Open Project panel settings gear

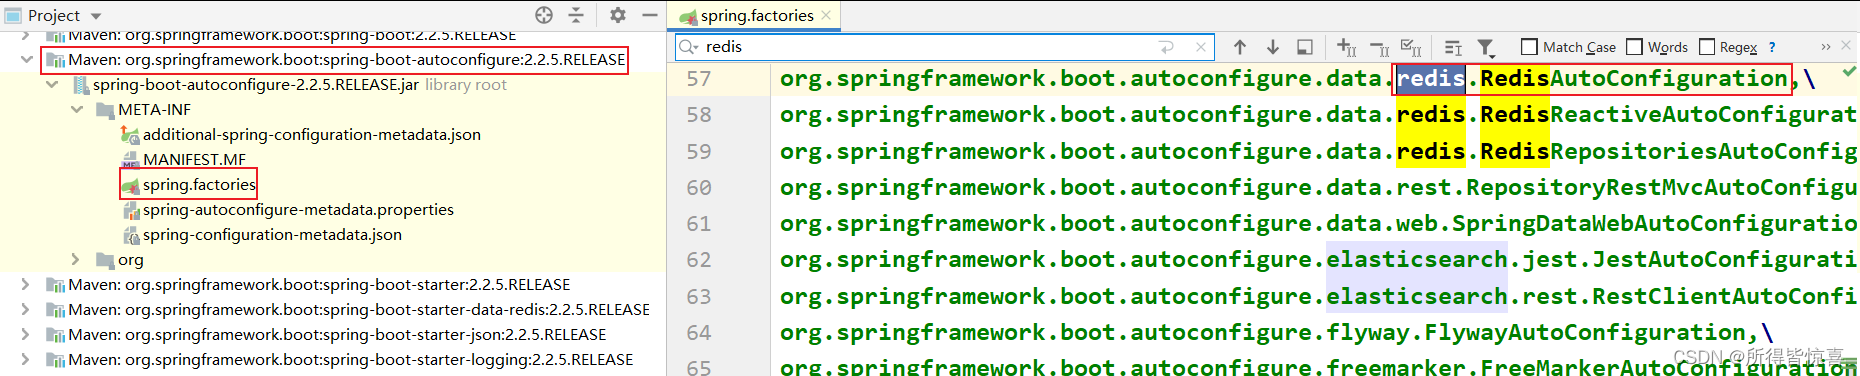coord(618,15)
